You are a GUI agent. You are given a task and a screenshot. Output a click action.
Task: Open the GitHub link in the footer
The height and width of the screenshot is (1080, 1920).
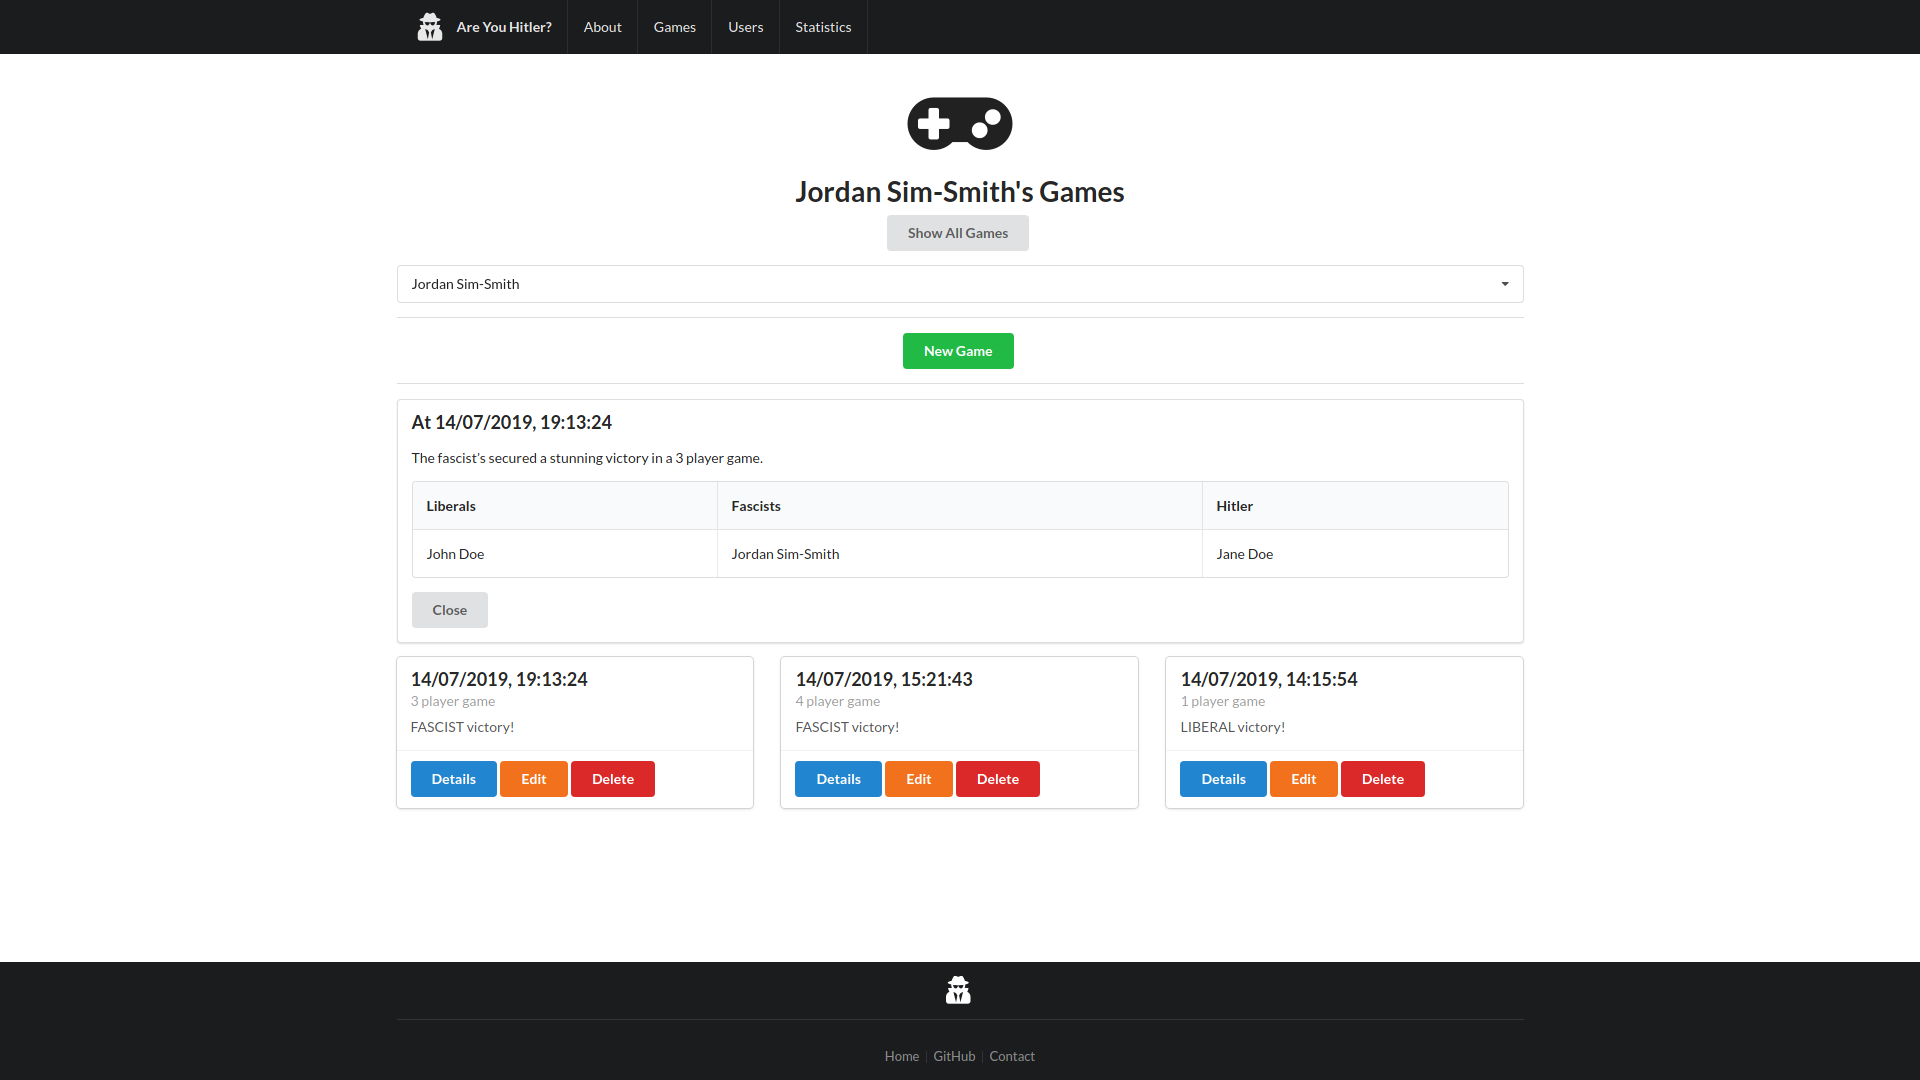(x=953, y=1056)
